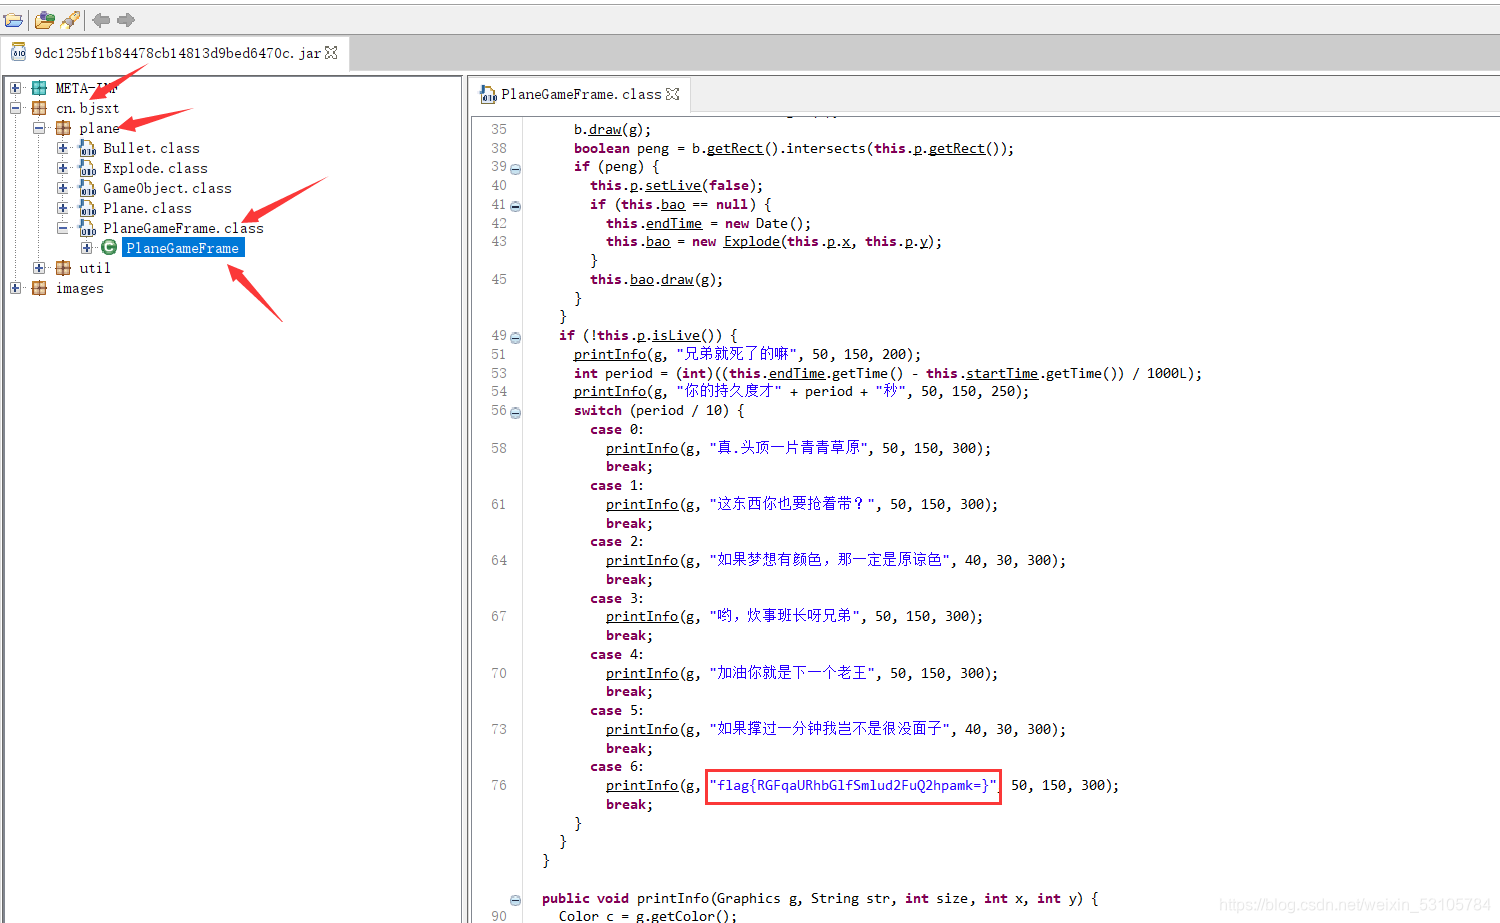Select the PlaneGameFrame.class editor tab

[581, 94]
